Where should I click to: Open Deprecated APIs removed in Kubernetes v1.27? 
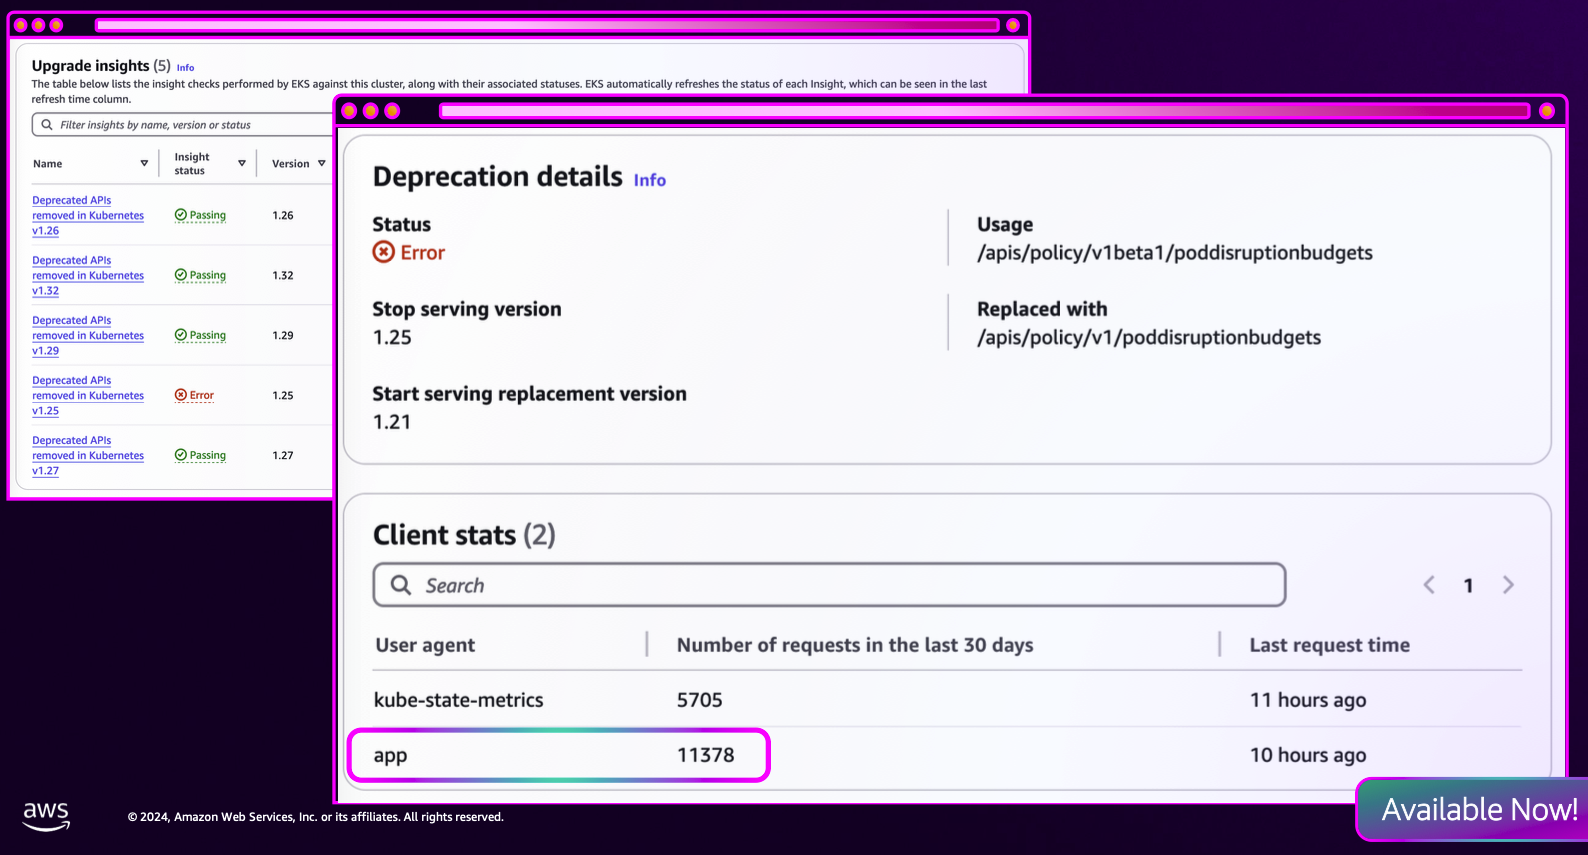[88, 456]
